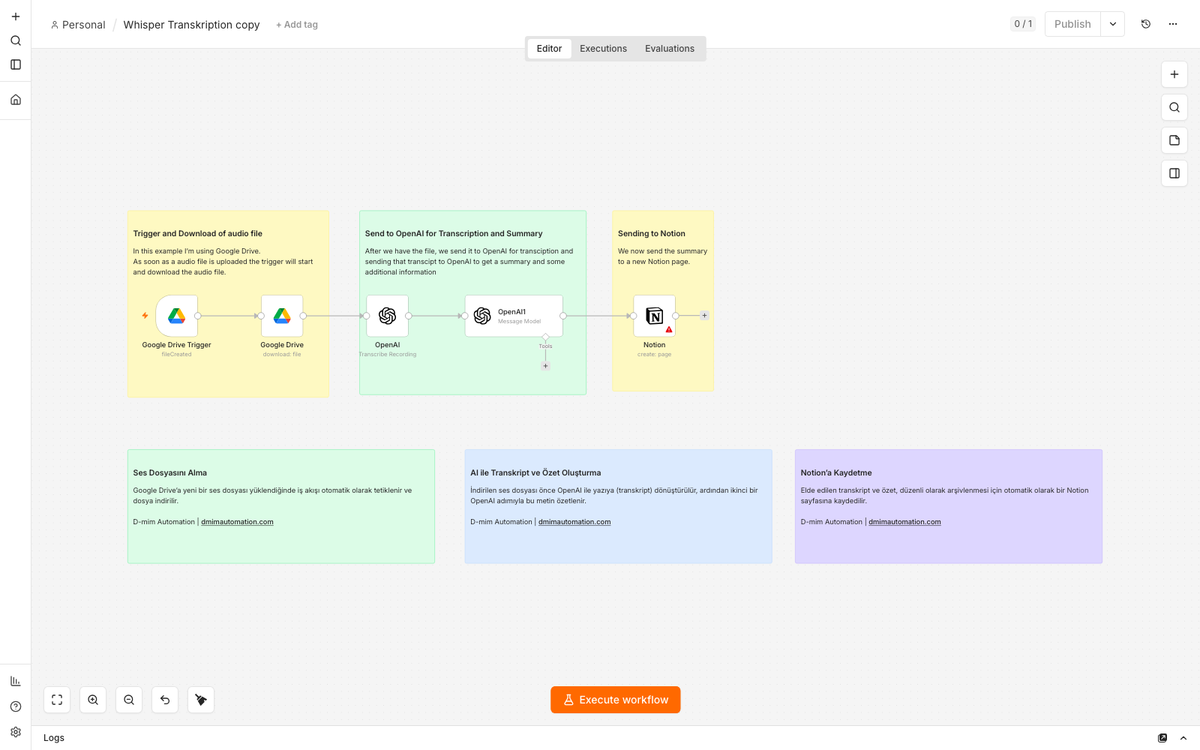Click the Logs label
The height and width of the screenshot is (750, 1200).
coord(54,738)
